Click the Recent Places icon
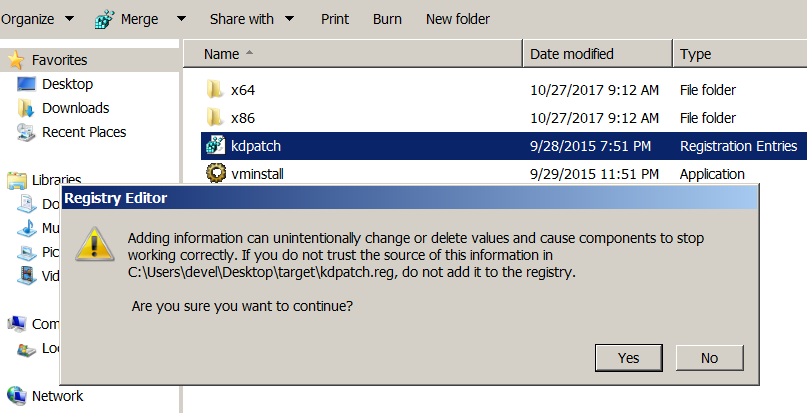807x413 pixels. pos(27,132)
